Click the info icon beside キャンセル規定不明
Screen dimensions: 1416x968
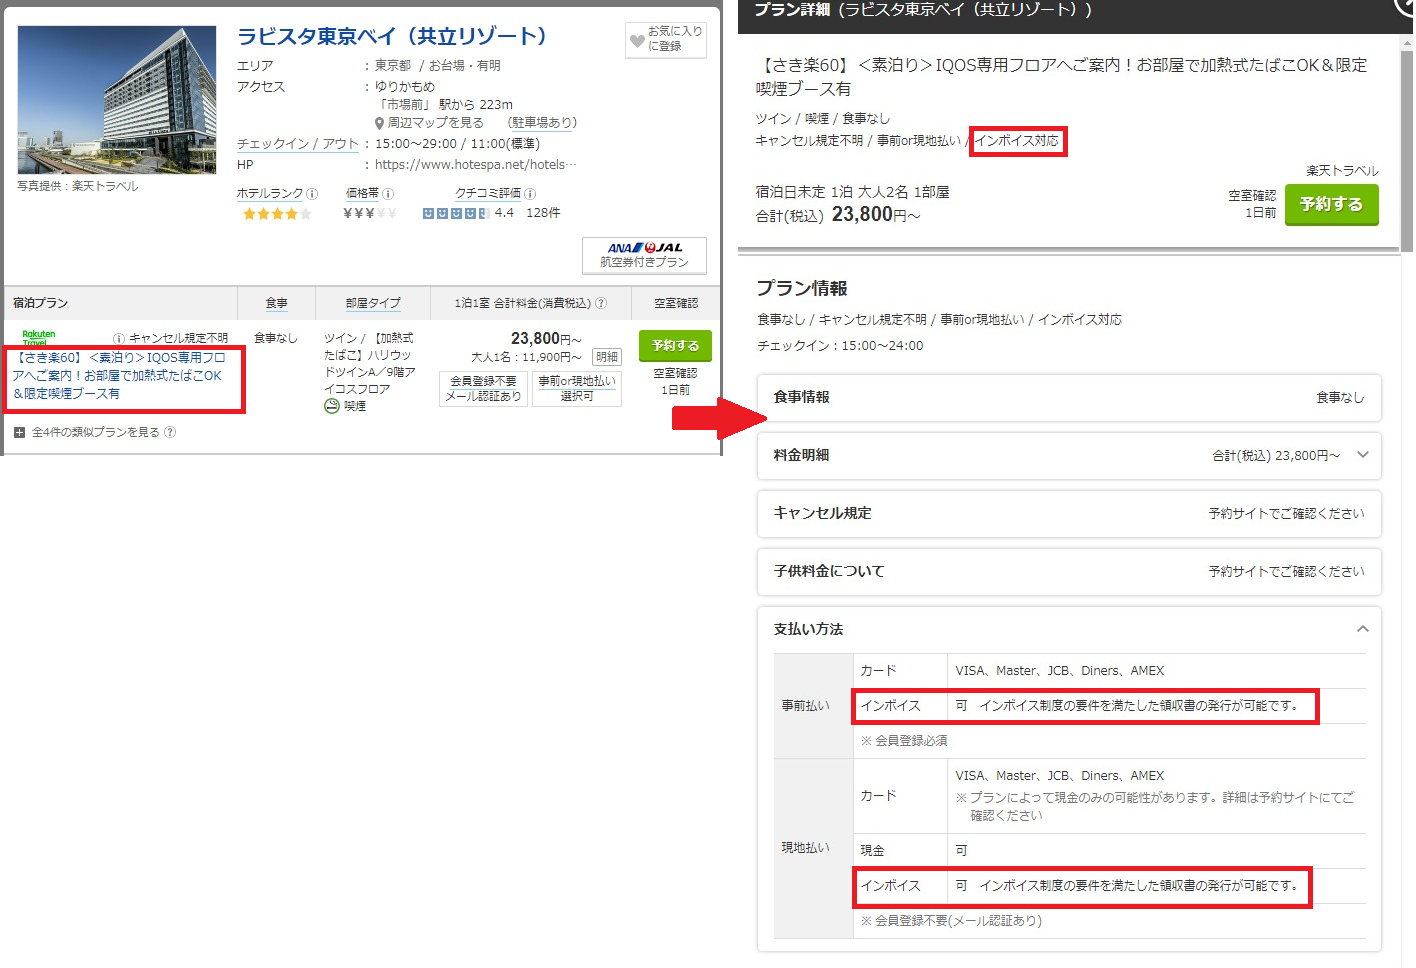(119, 338)
